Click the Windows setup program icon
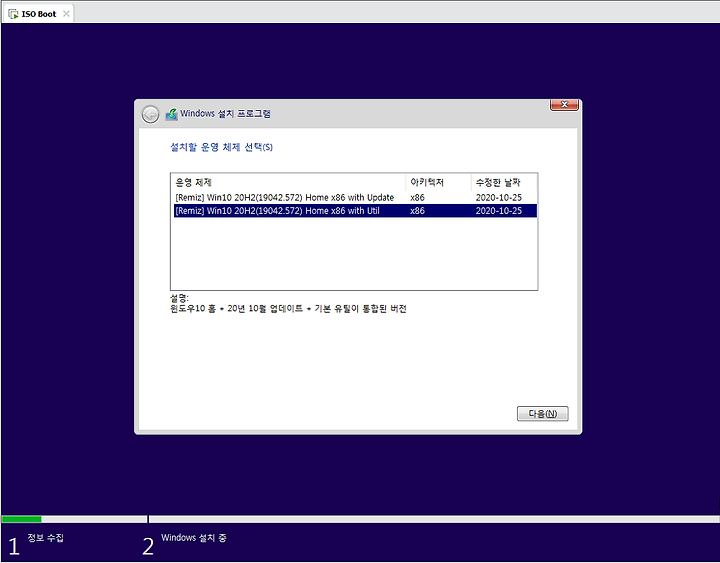 click(x=171, y=114)
